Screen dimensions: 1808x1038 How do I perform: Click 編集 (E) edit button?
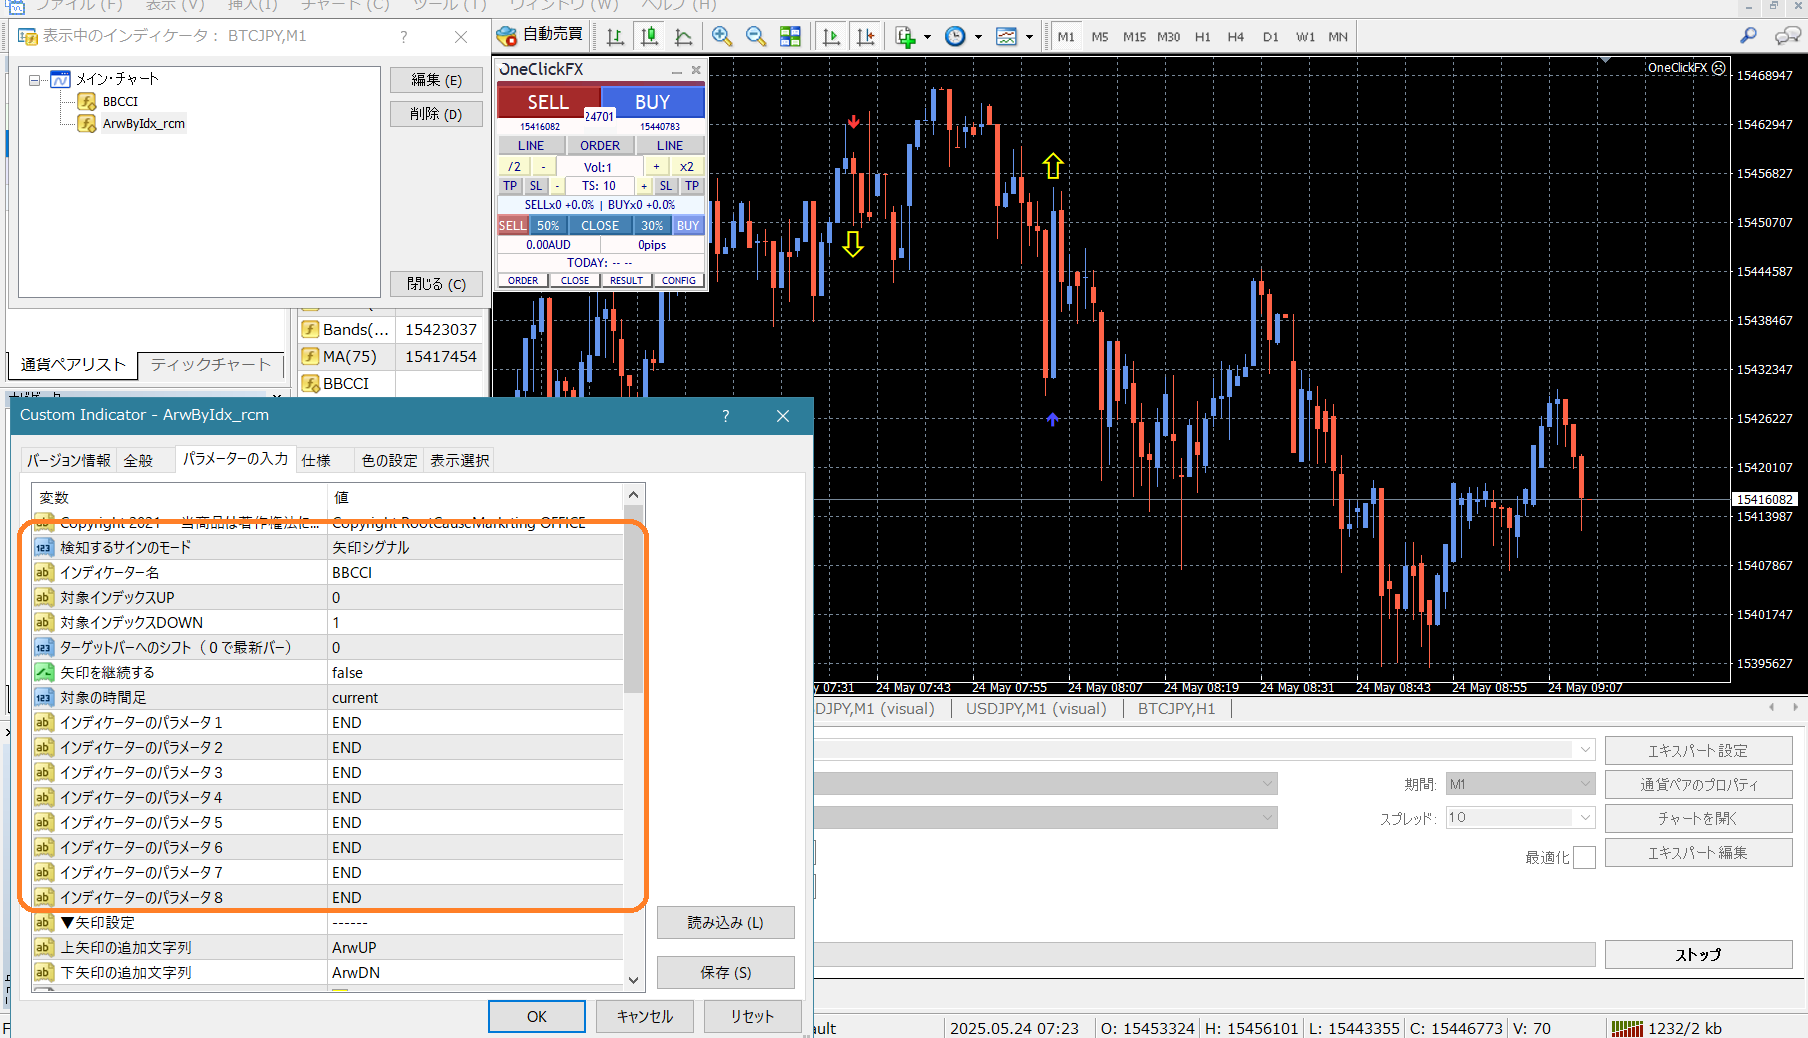(436, 80)
